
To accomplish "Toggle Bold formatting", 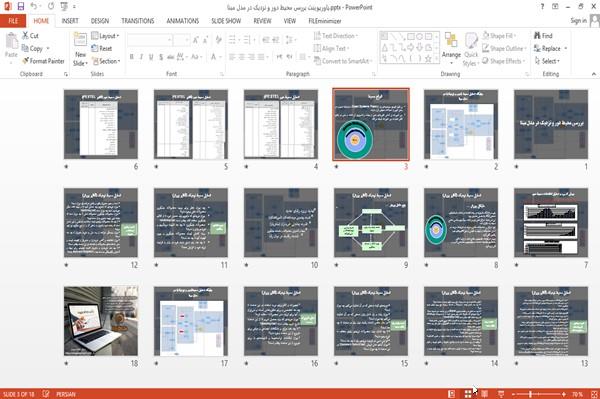I will (x=132, y=57).
